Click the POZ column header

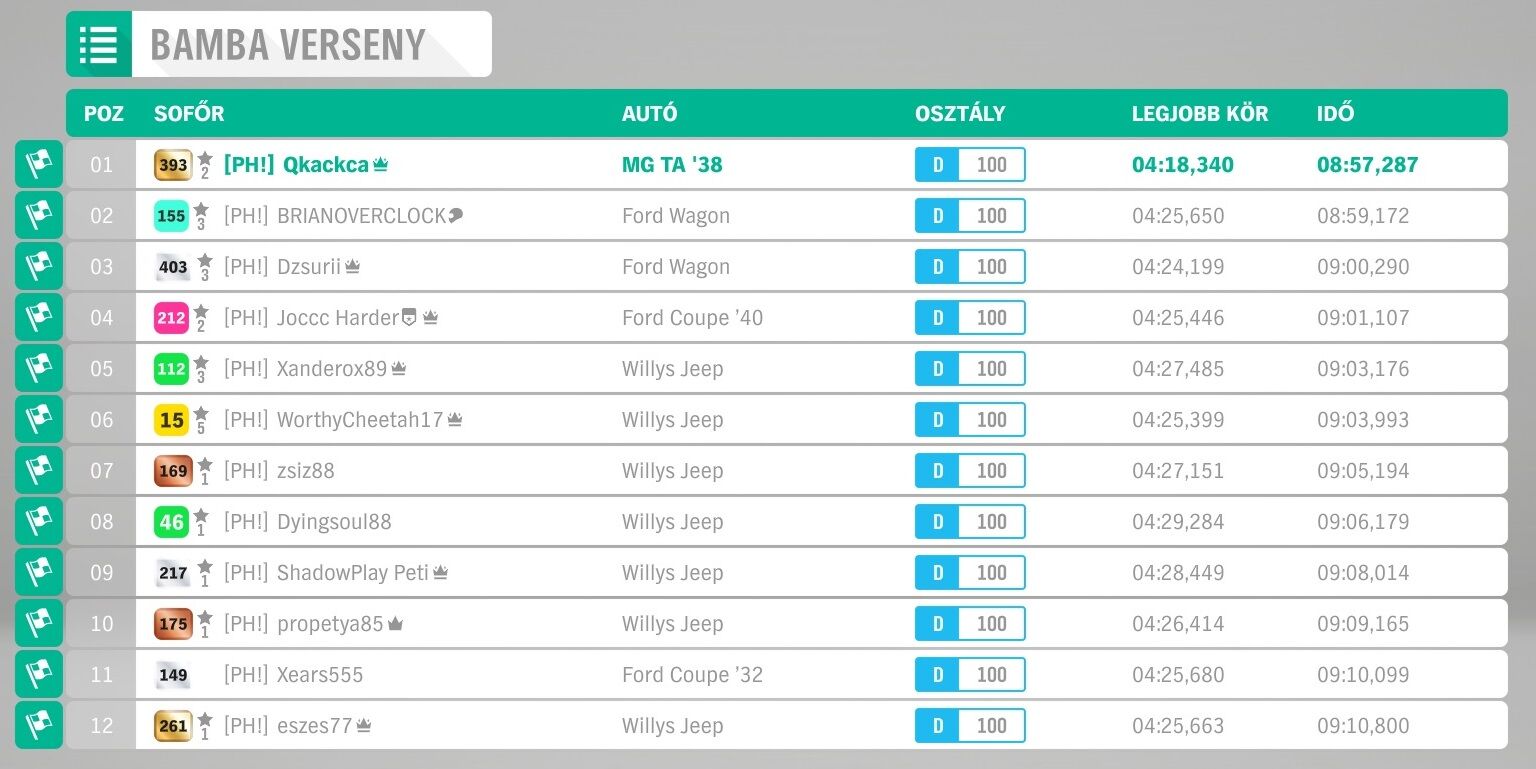pos(104,113)
